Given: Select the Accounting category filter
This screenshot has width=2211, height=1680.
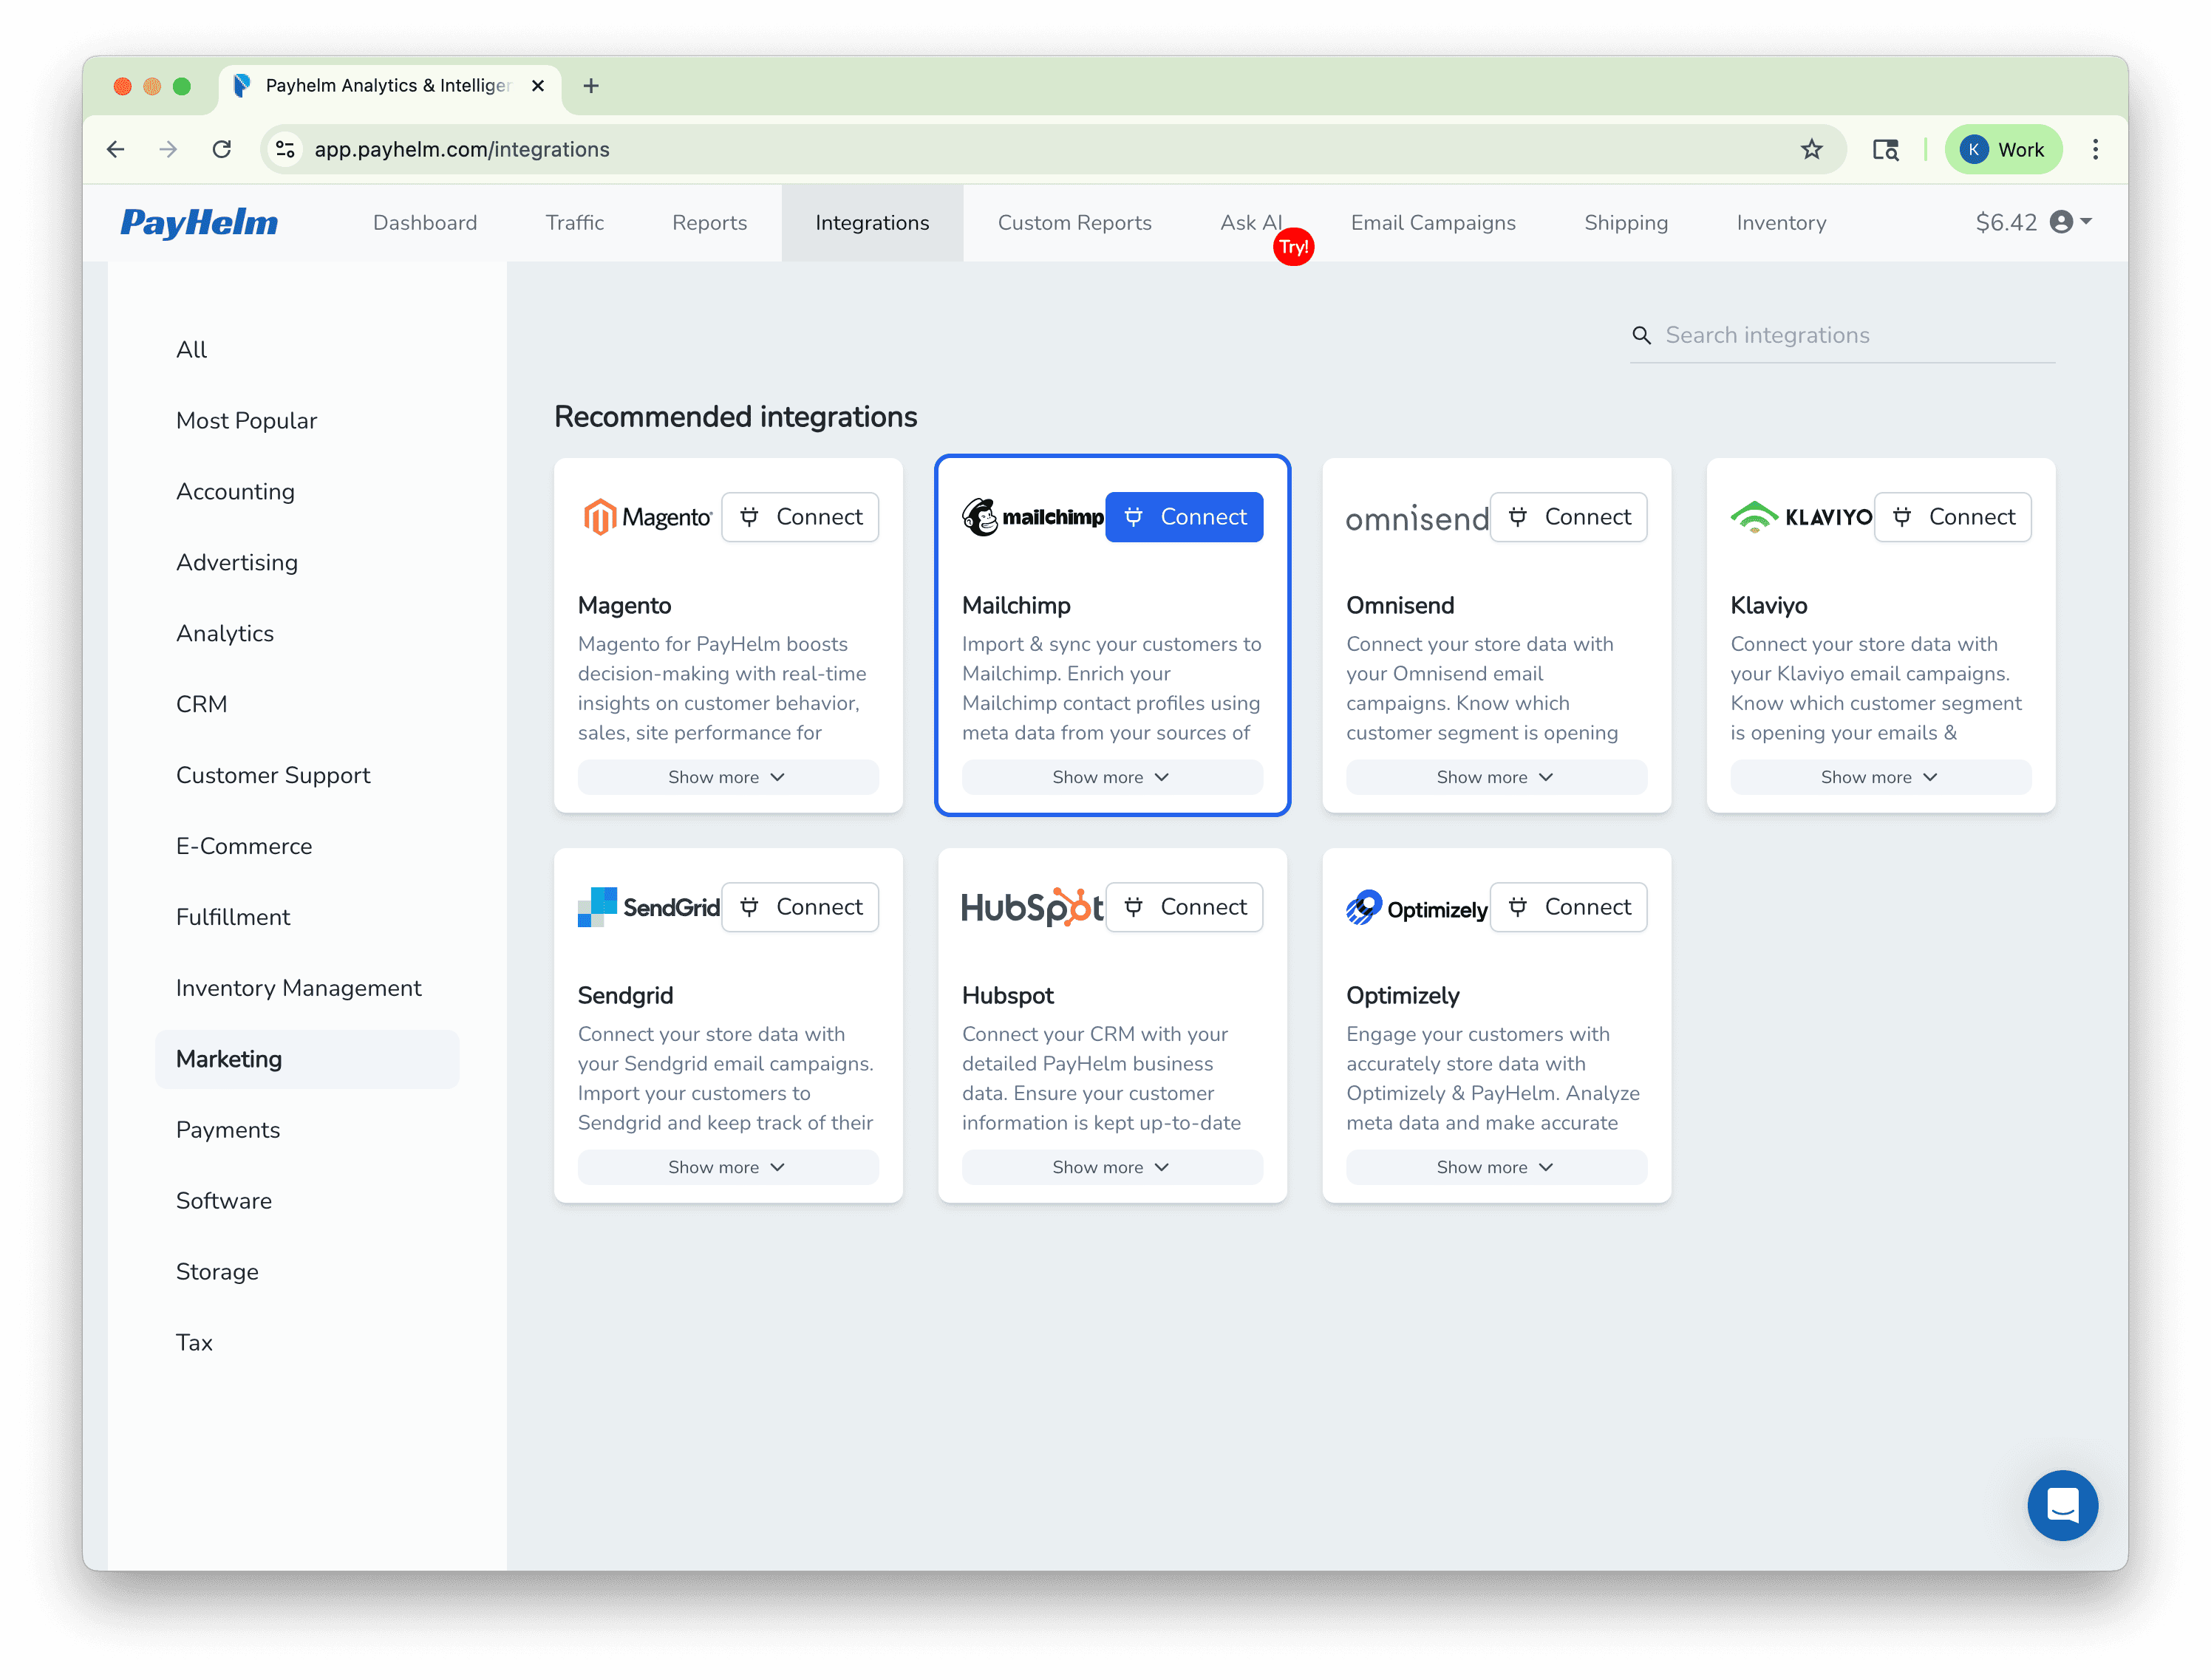Looking at the screenshot, I should [x=236, y=491].
